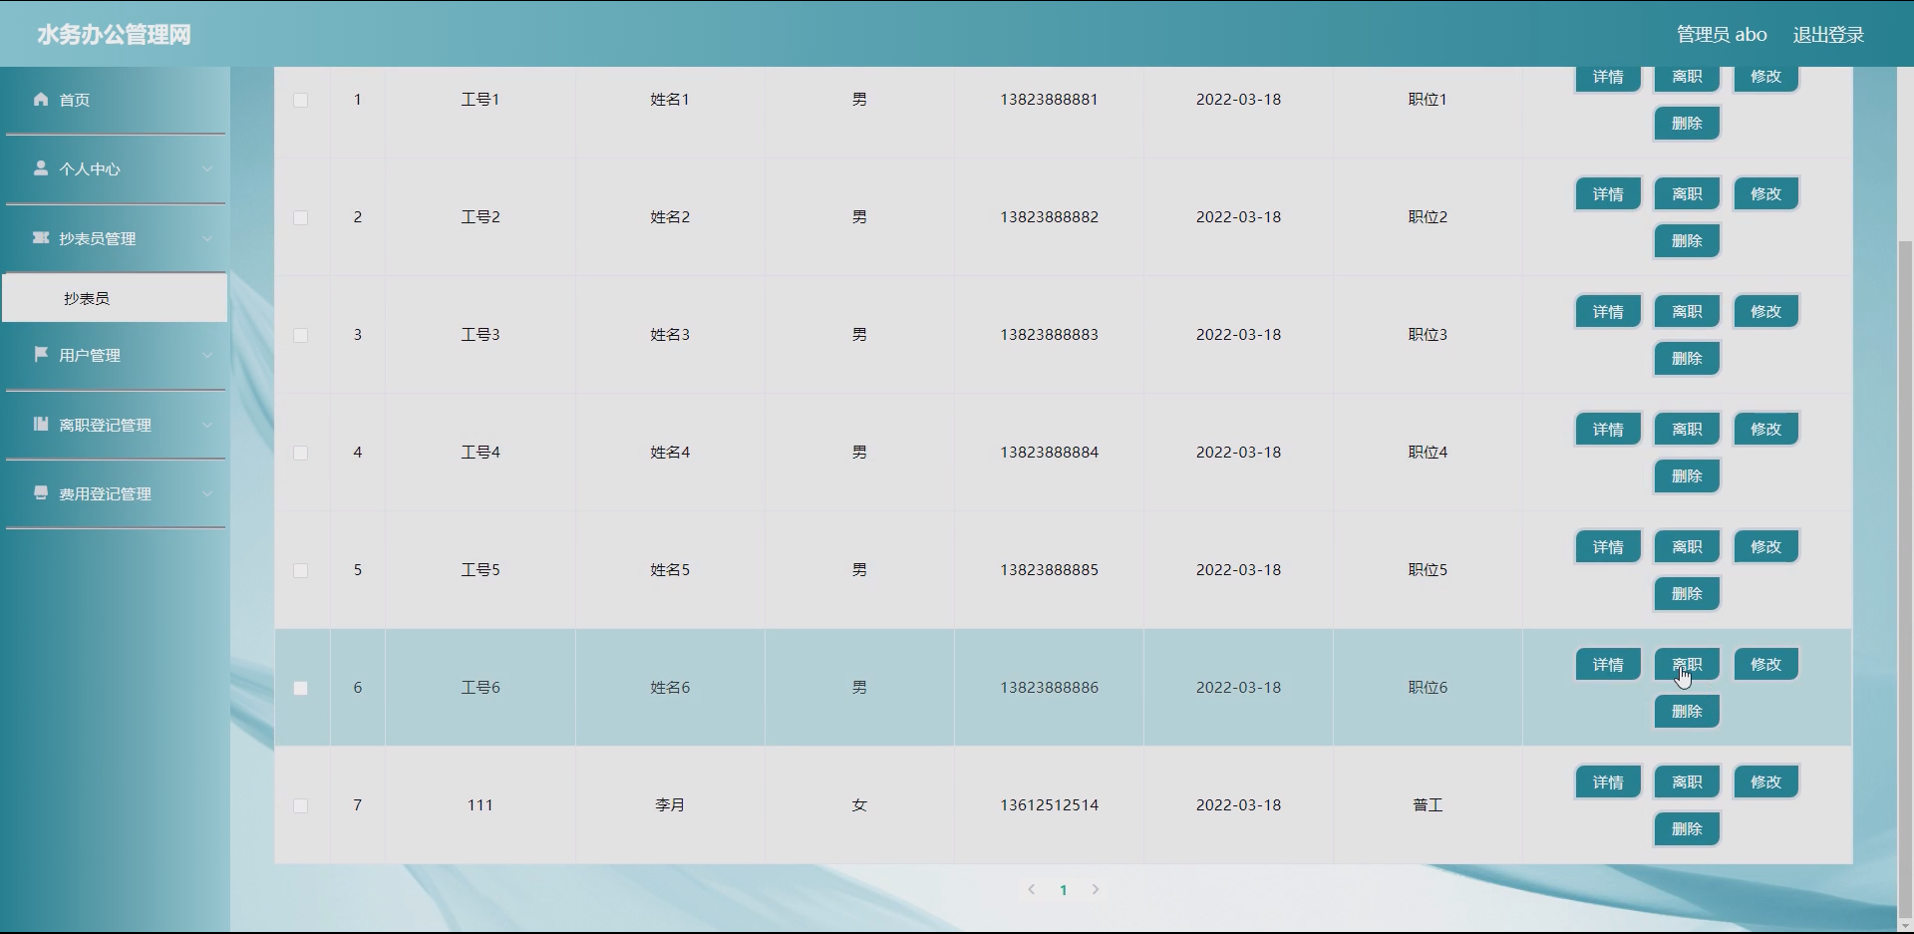1914x934 pixels.
Task: Click the icon beside 费用登记管理
Action: (x=41, y=492)
